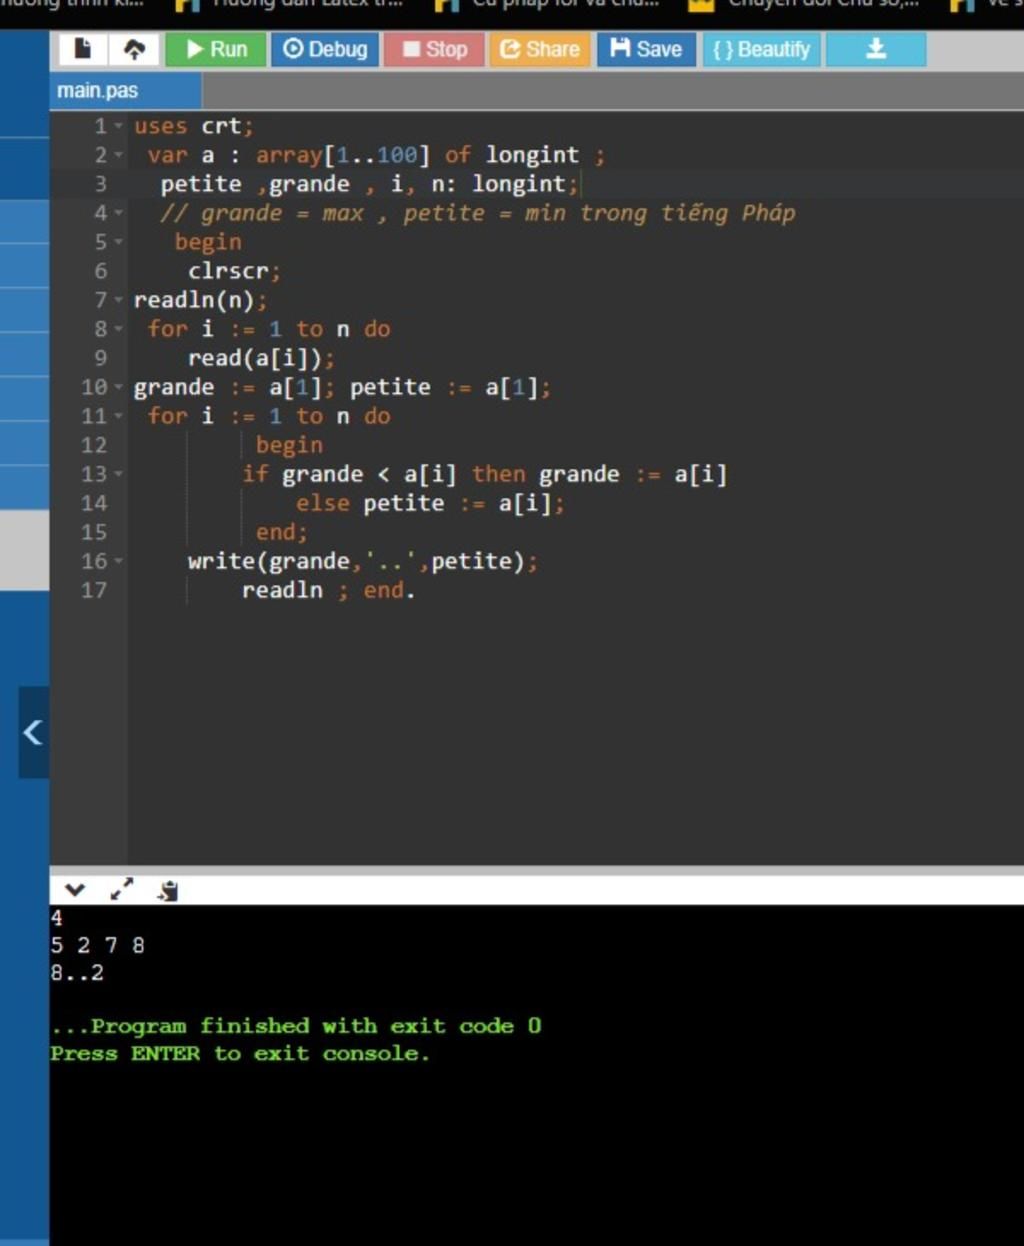
Task: Click the 'uses crt;' code line
Action: click(x=194, y=126)
